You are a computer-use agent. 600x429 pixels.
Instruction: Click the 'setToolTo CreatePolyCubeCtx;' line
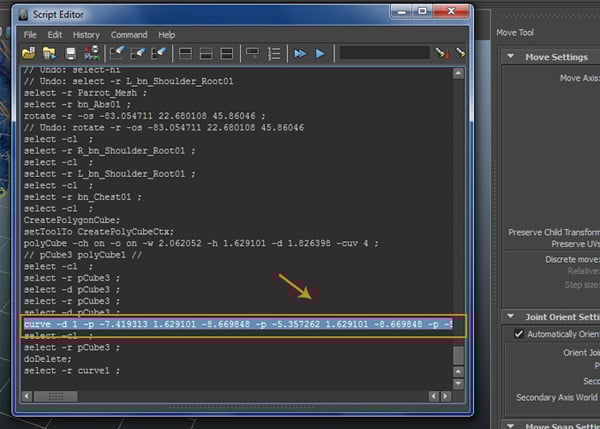pyautogui.click(x=99, y=232)
